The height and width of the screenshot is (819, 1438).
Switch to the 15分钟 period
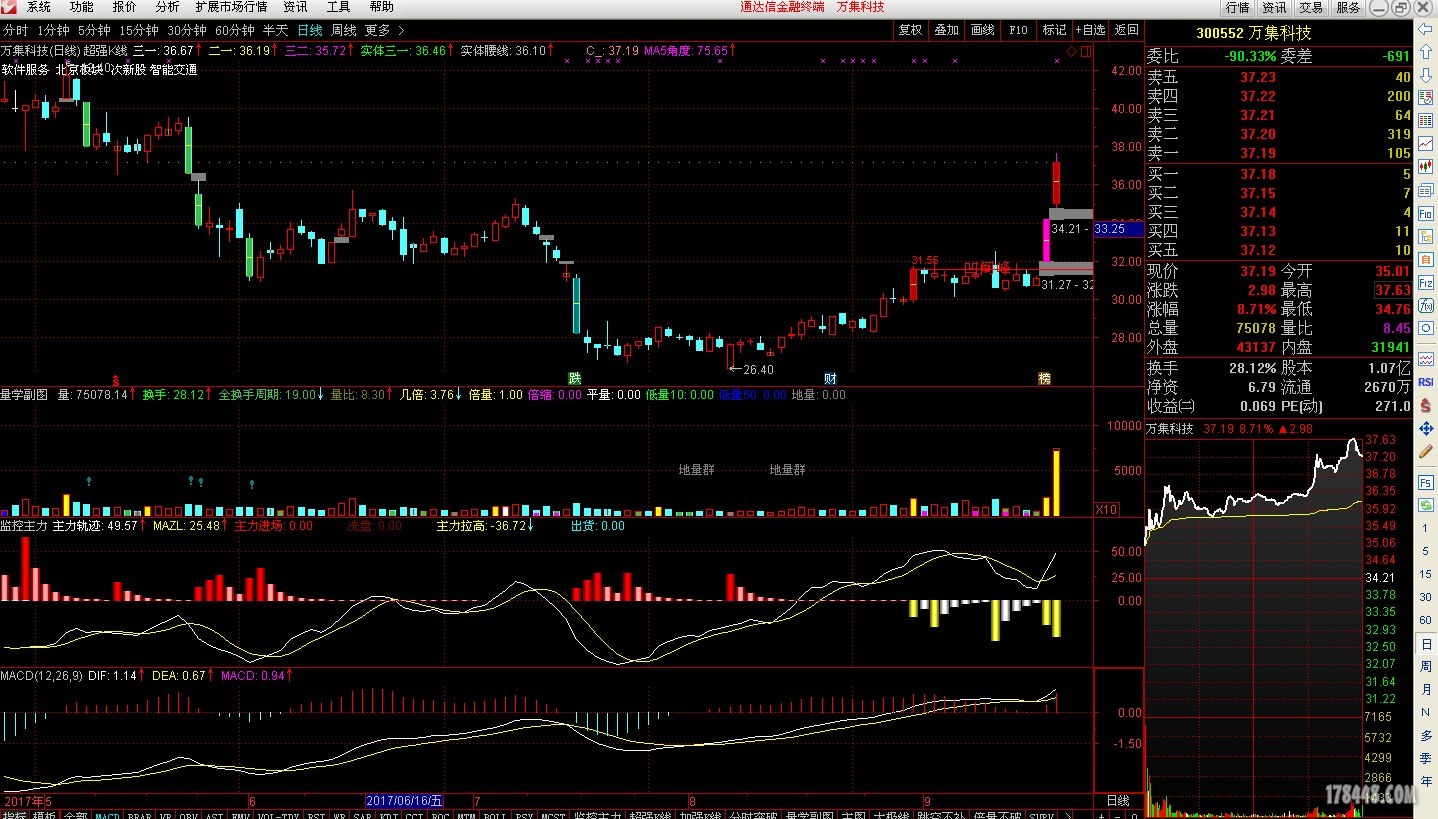pyautogui.click(x=138, y=30)
